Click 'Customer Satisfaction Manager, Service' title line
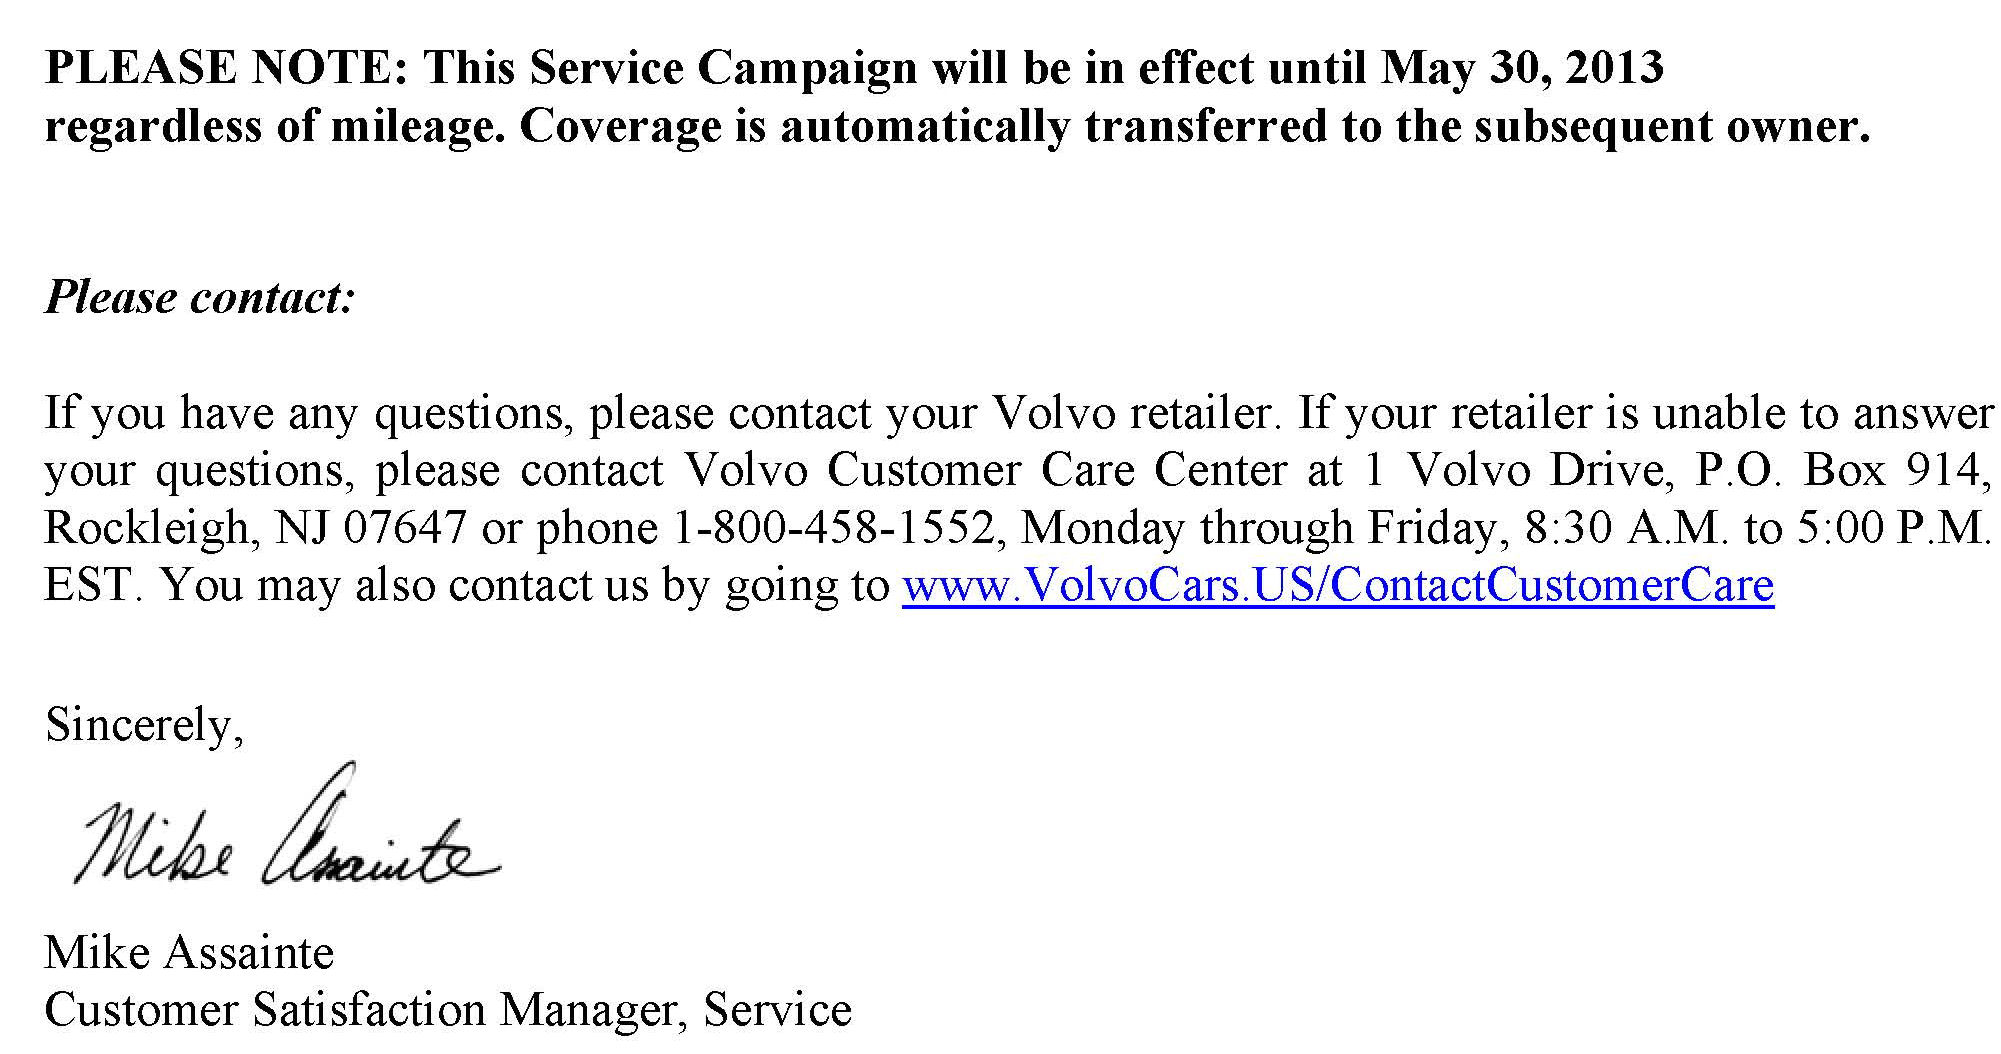The height and width of the screenshot is (1054, 2001). [x=448, y=1009]
